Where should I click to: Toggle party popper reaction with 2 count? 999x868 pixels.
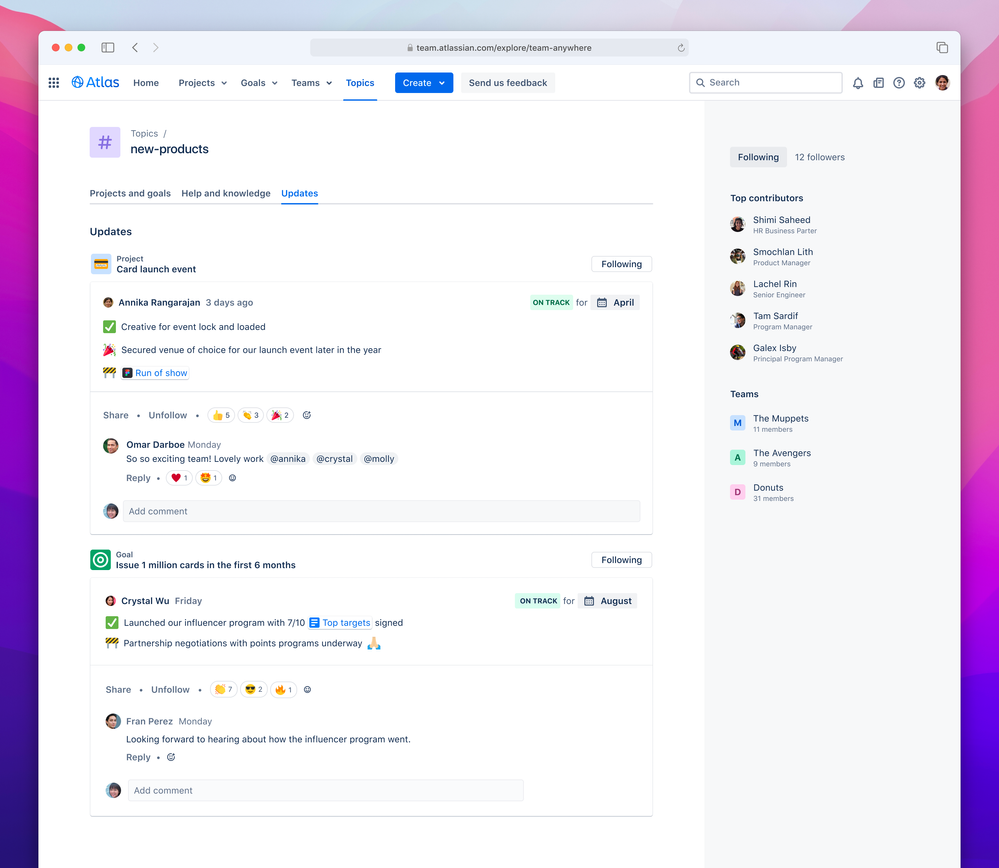(x=280, y=416)
